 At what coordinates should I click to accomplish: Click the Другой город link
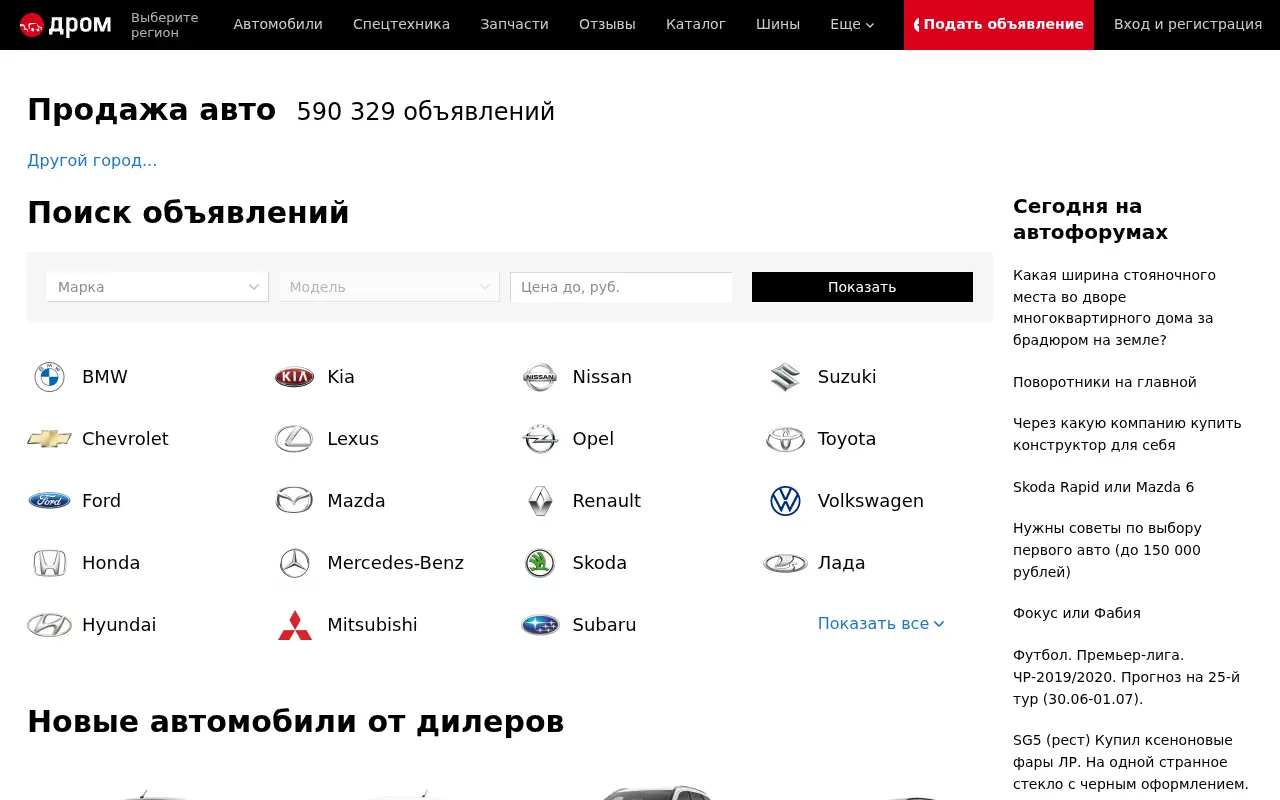tap(92, 161)
